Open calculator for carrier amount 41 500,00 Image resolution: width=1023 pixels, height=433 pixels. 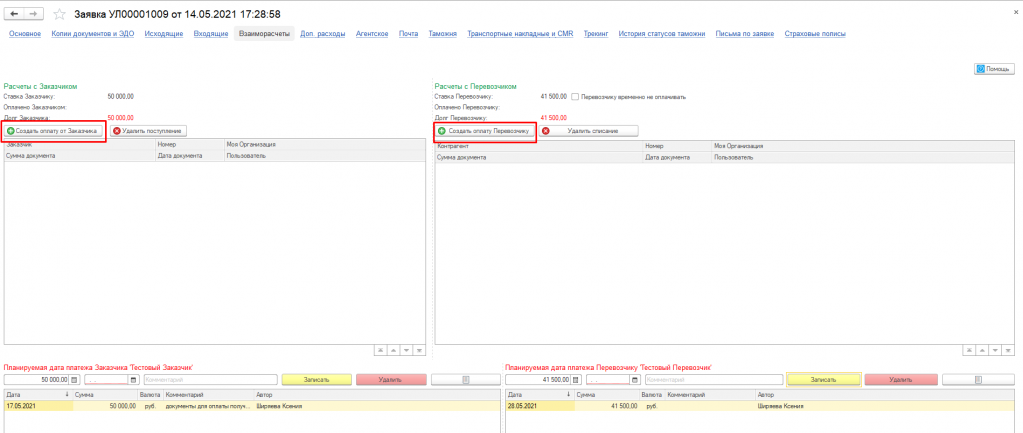click(x=575, y=380)
